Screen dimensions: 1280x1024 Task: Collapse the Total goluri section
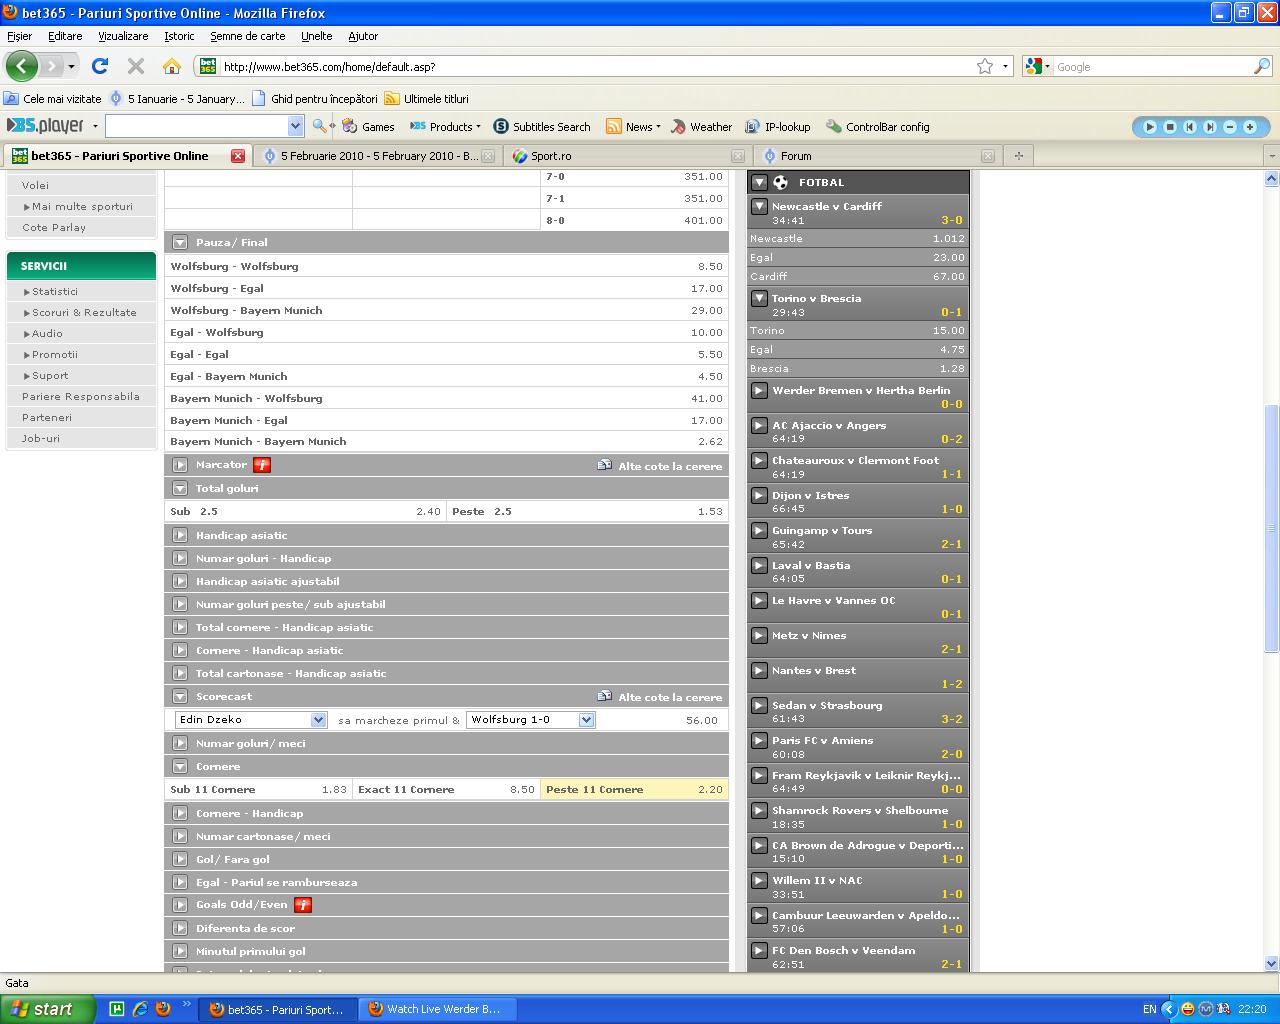(x=180, y=489)
